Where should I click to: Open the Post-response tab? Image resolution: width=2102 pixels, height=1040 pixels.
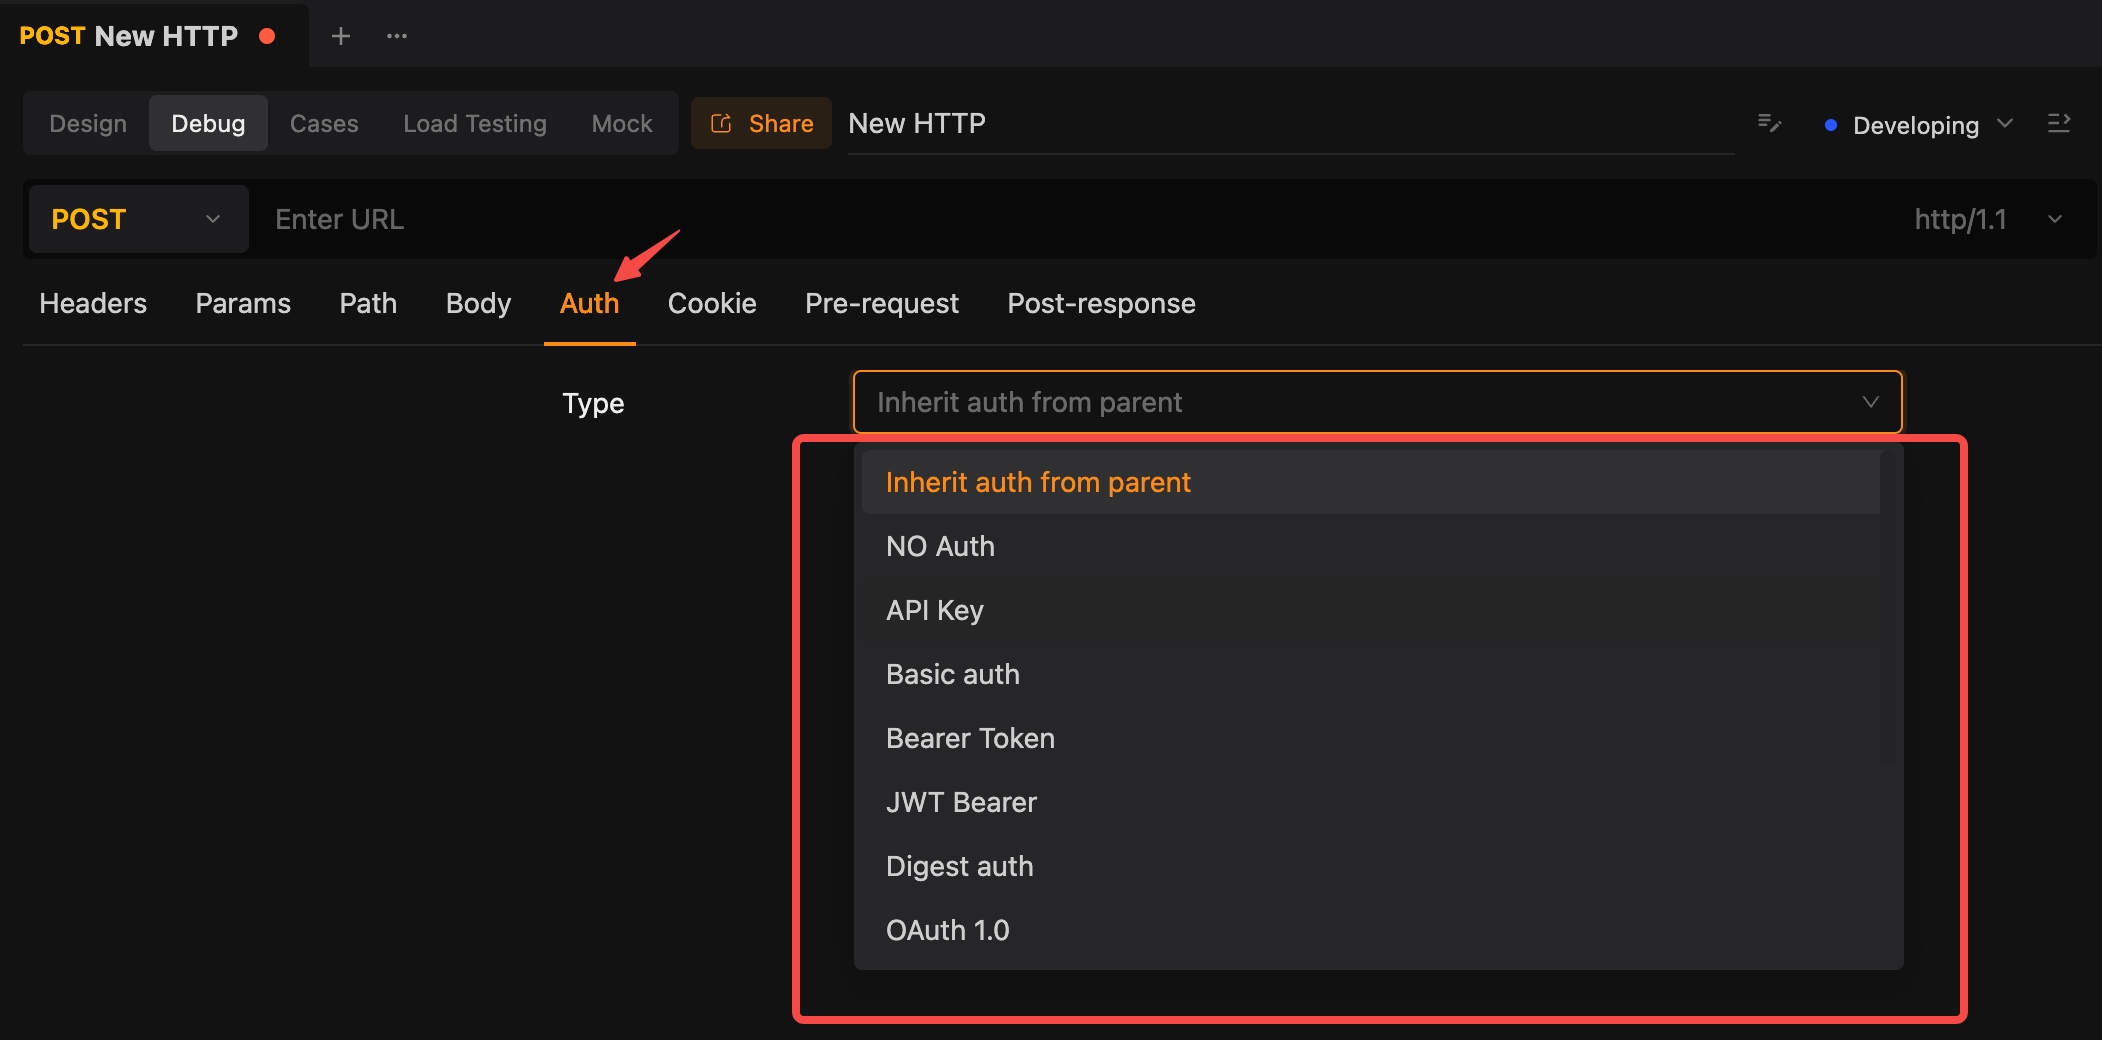click(x=1101, y=303)
